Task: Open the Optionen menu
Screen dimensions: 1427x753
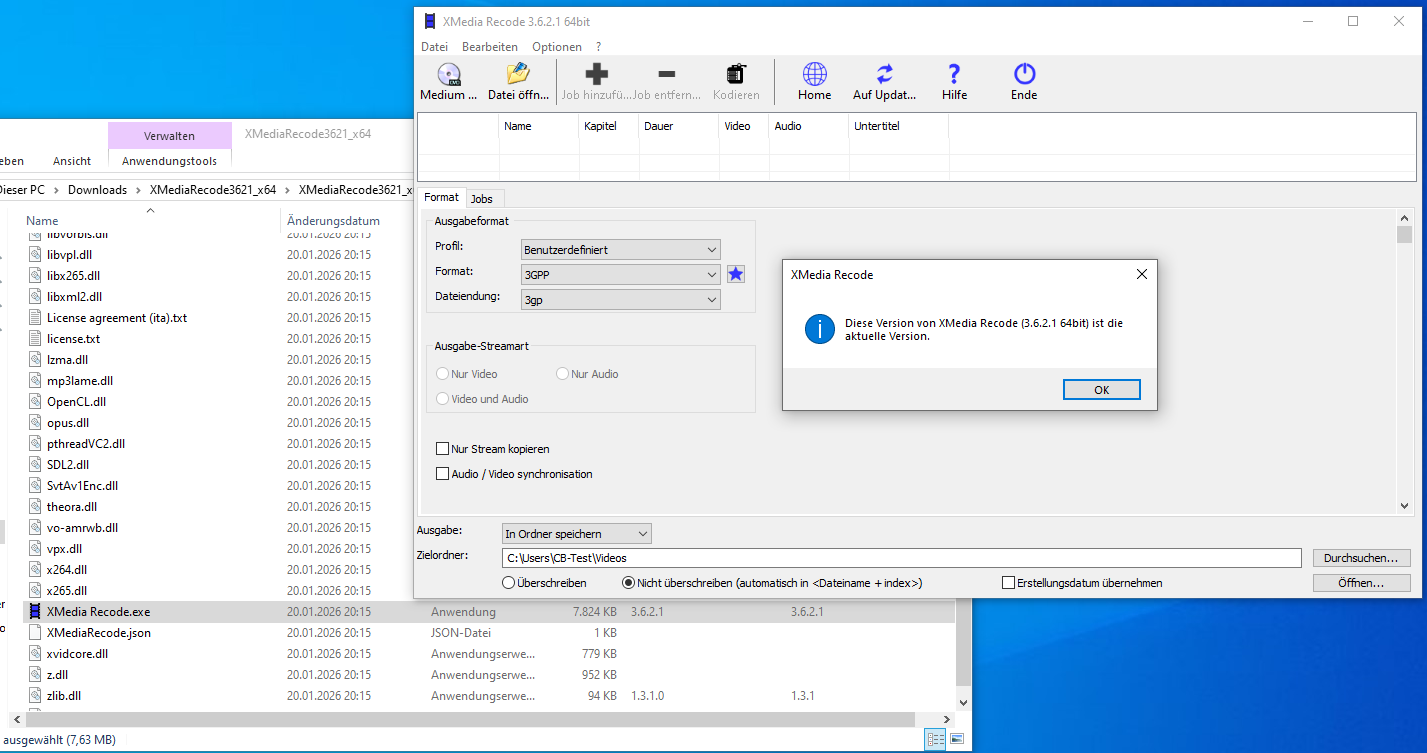Action: (x=557, y=47)
